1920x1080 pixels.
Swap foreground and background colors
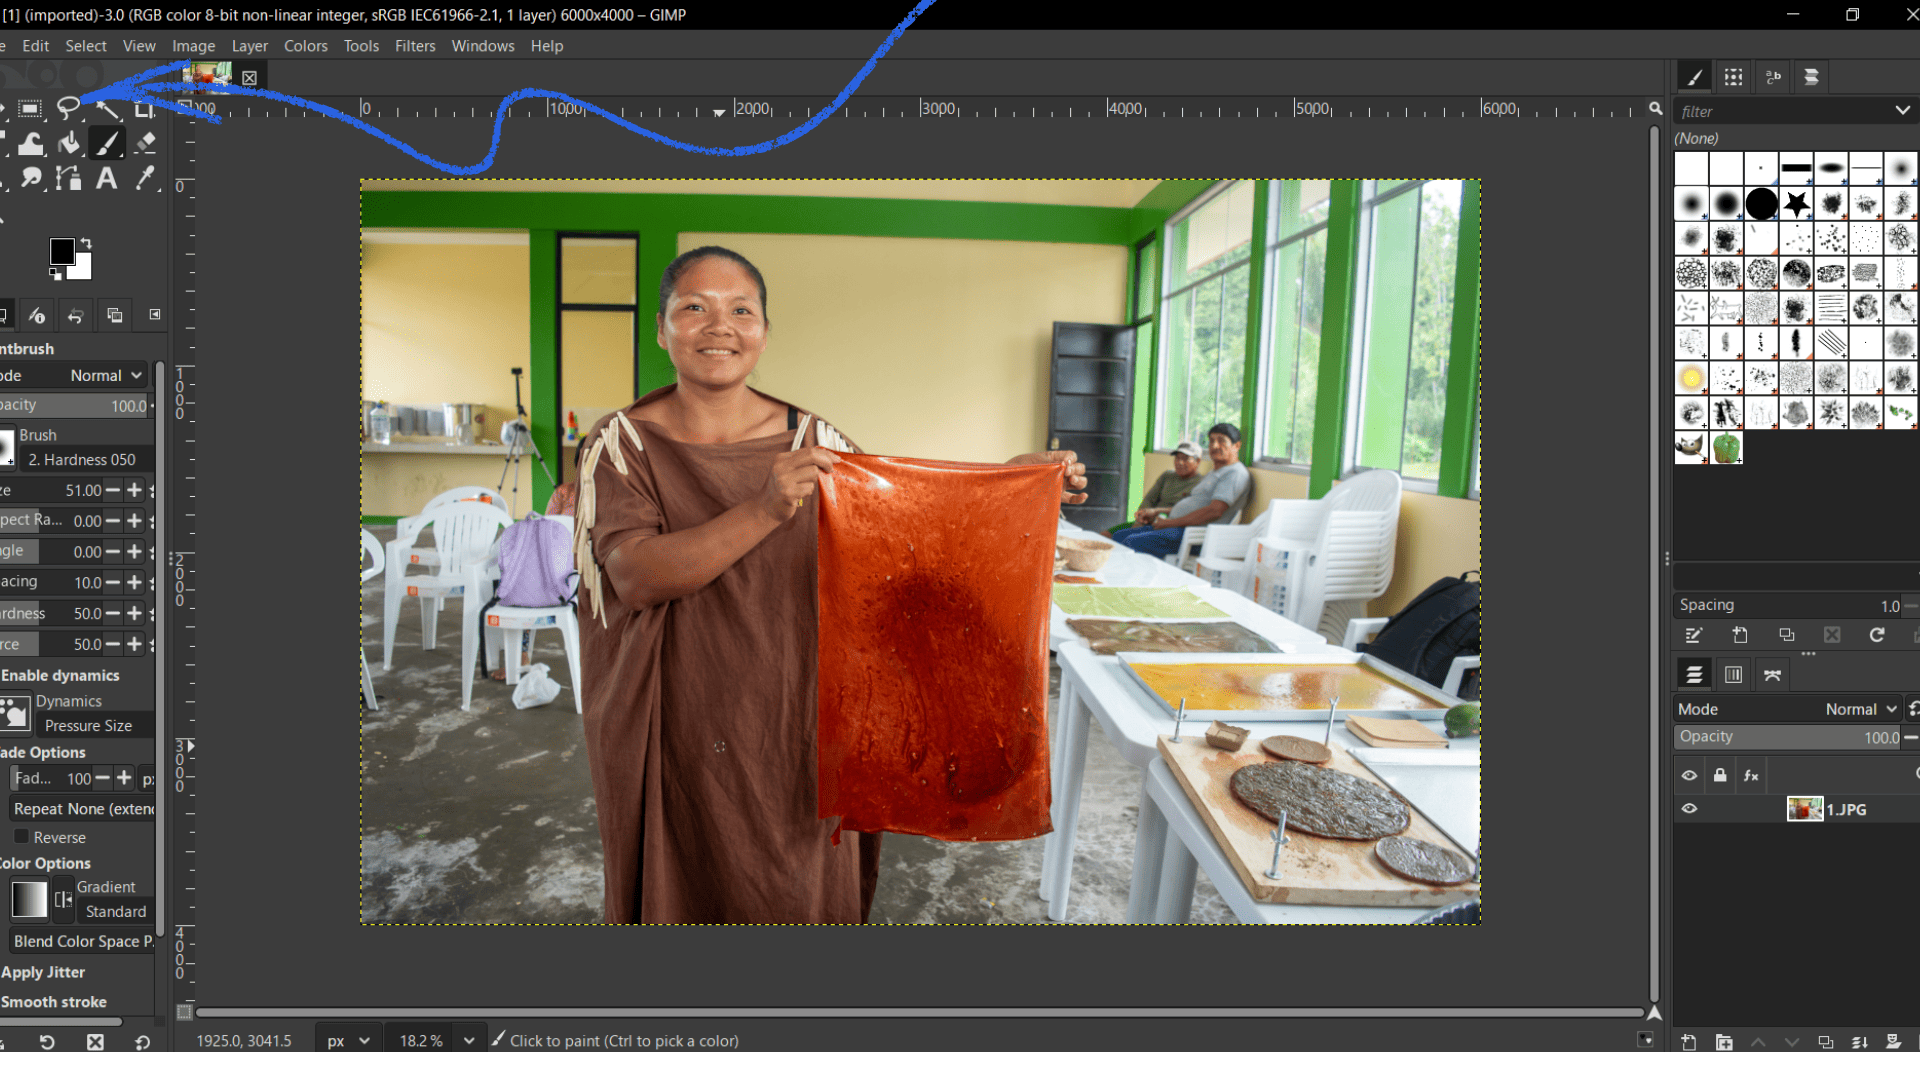pos(86,243)
